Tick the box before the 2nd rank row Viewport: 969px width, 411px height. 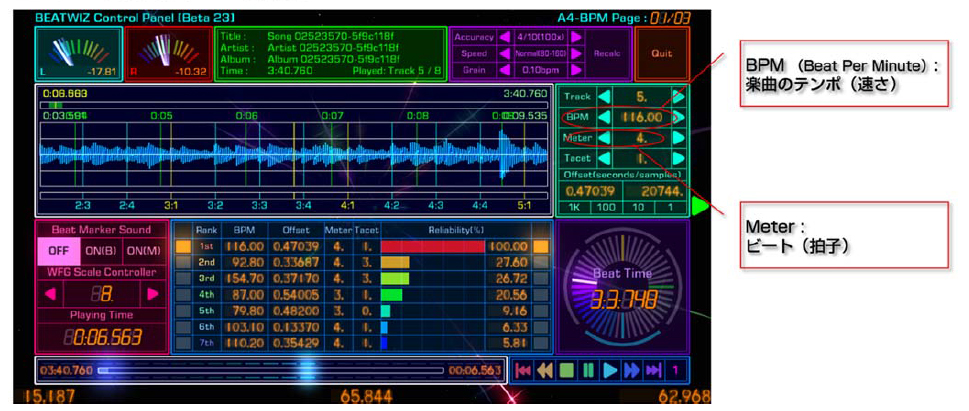[x=183, y=263]
